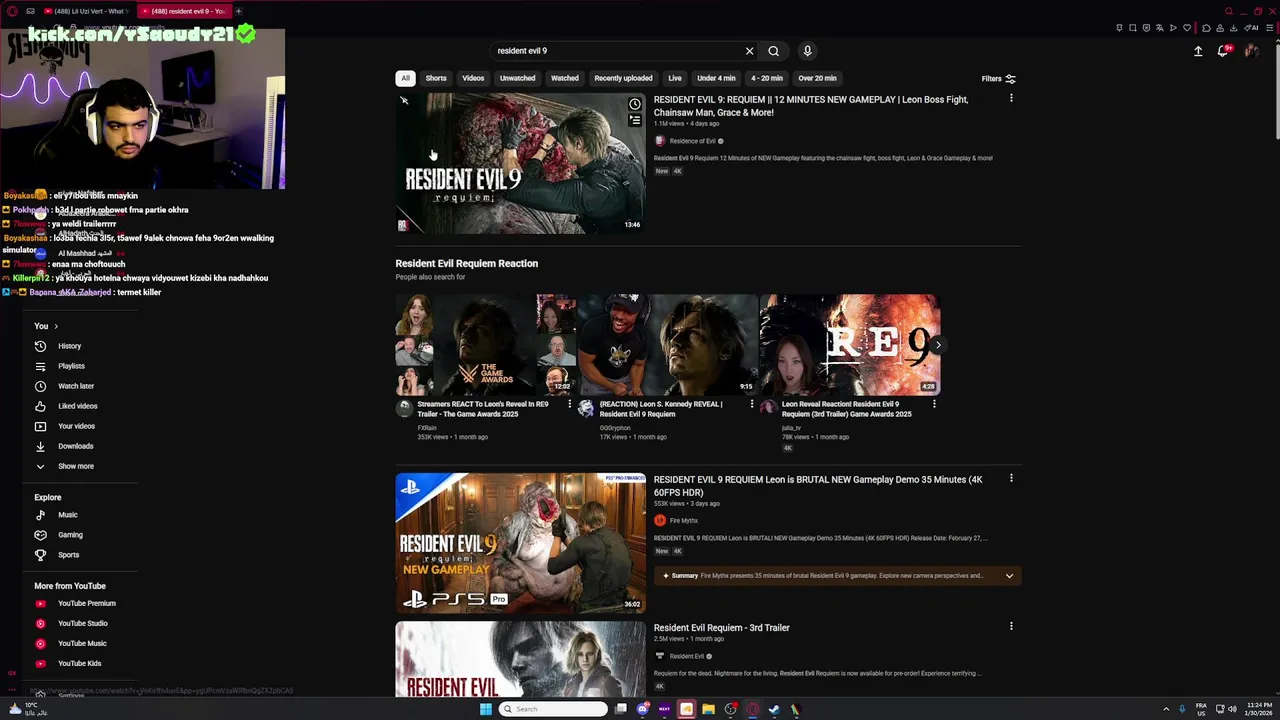Open Liked videos in the sidebar
Image resolution: width=1280 pixels, height=720 pixels.
point(77,406)
